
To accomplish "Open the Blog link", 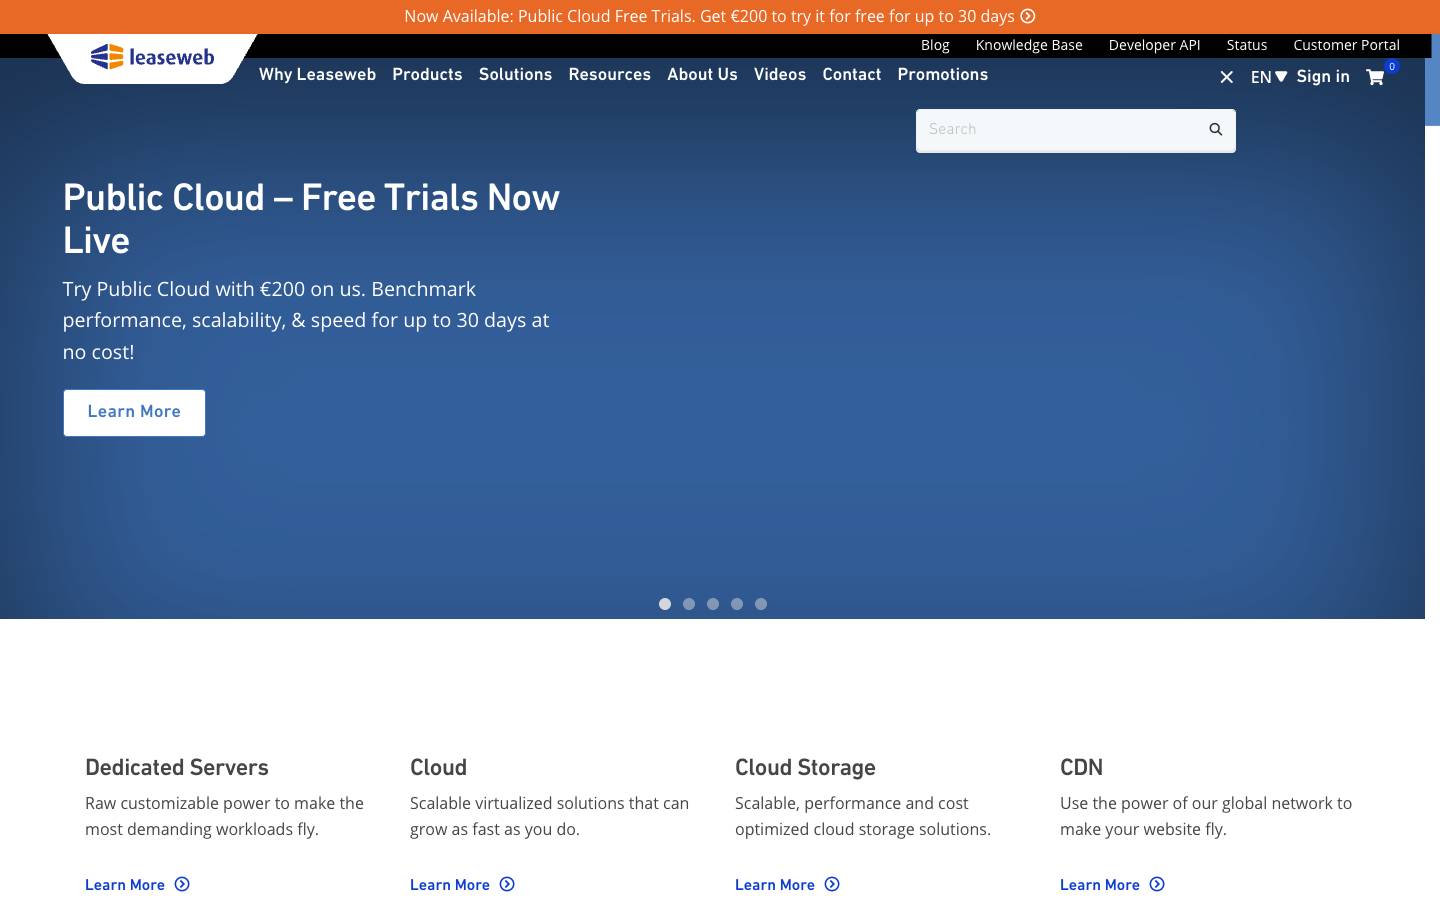I will tap(935, 45).
